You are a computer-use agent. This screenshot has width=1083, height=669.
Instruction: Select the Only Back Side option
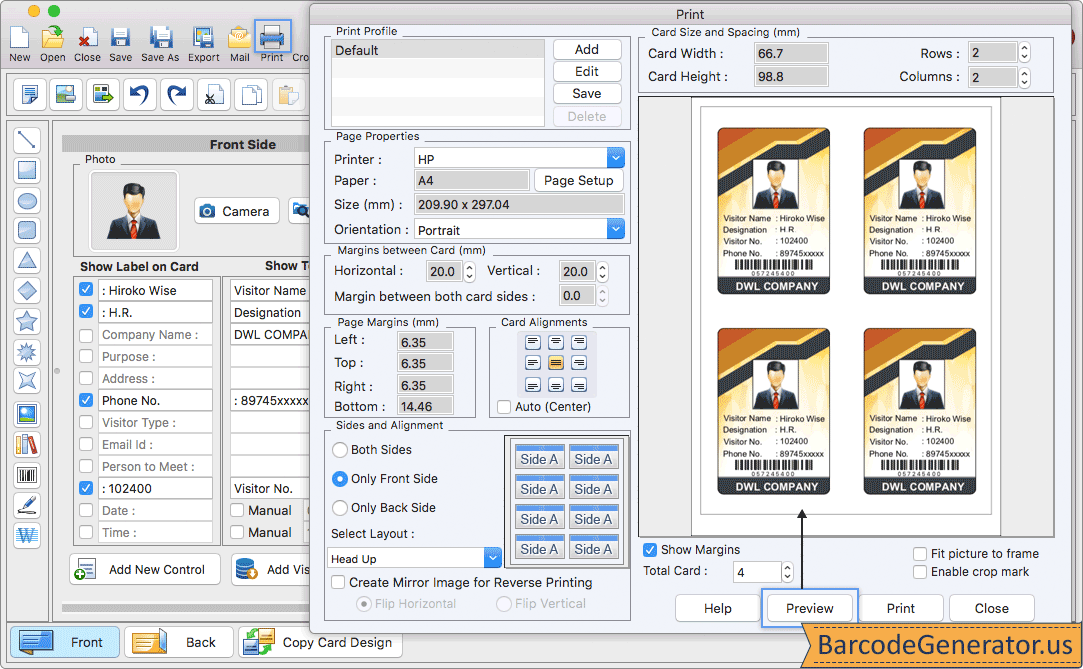(x=340, y=508)
